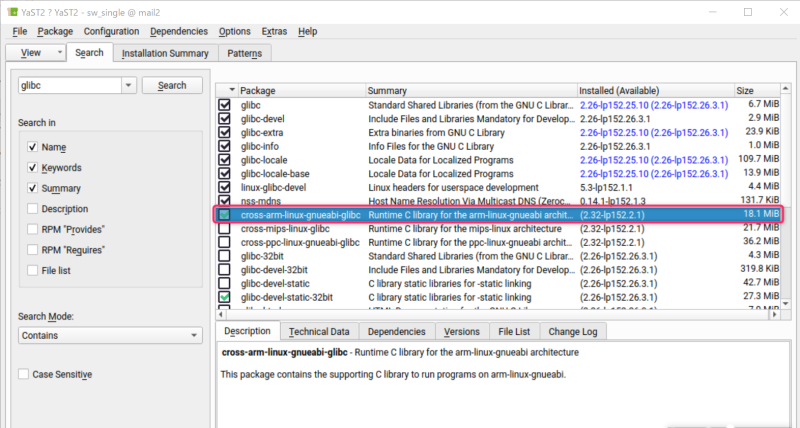Mark cross-mips-linux-glibc for installation
Screen dimensions: 800x428
coord(224,229)
